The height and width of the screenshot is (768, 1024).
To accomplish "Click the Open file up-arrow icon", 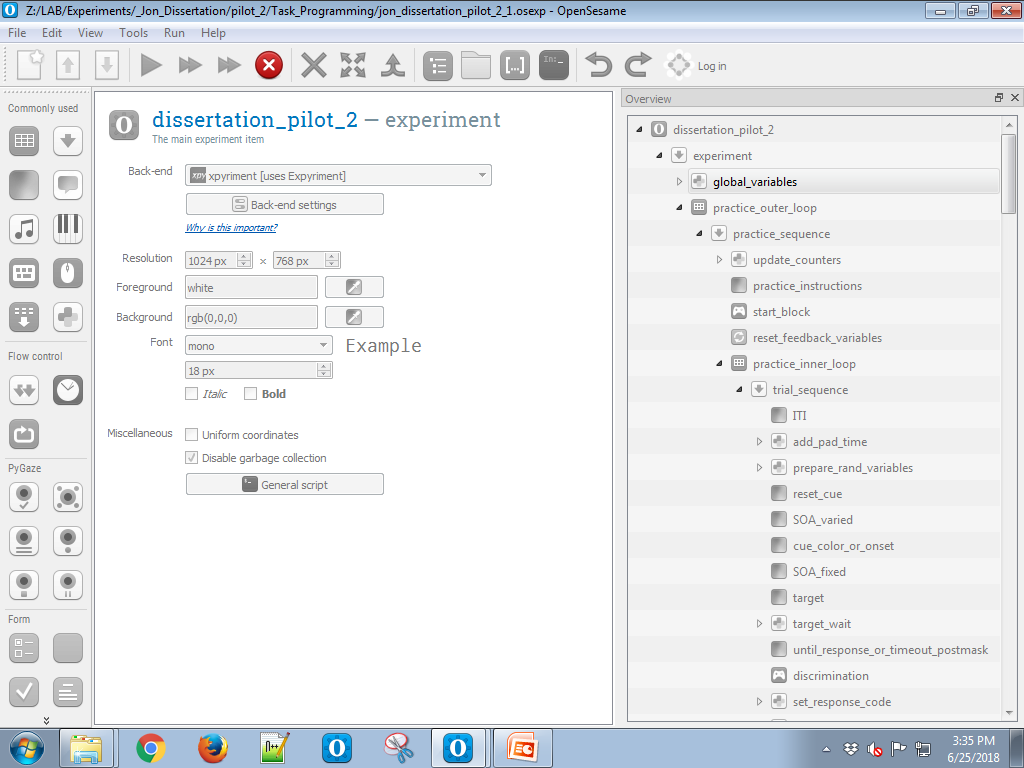I will coord(68,65).
